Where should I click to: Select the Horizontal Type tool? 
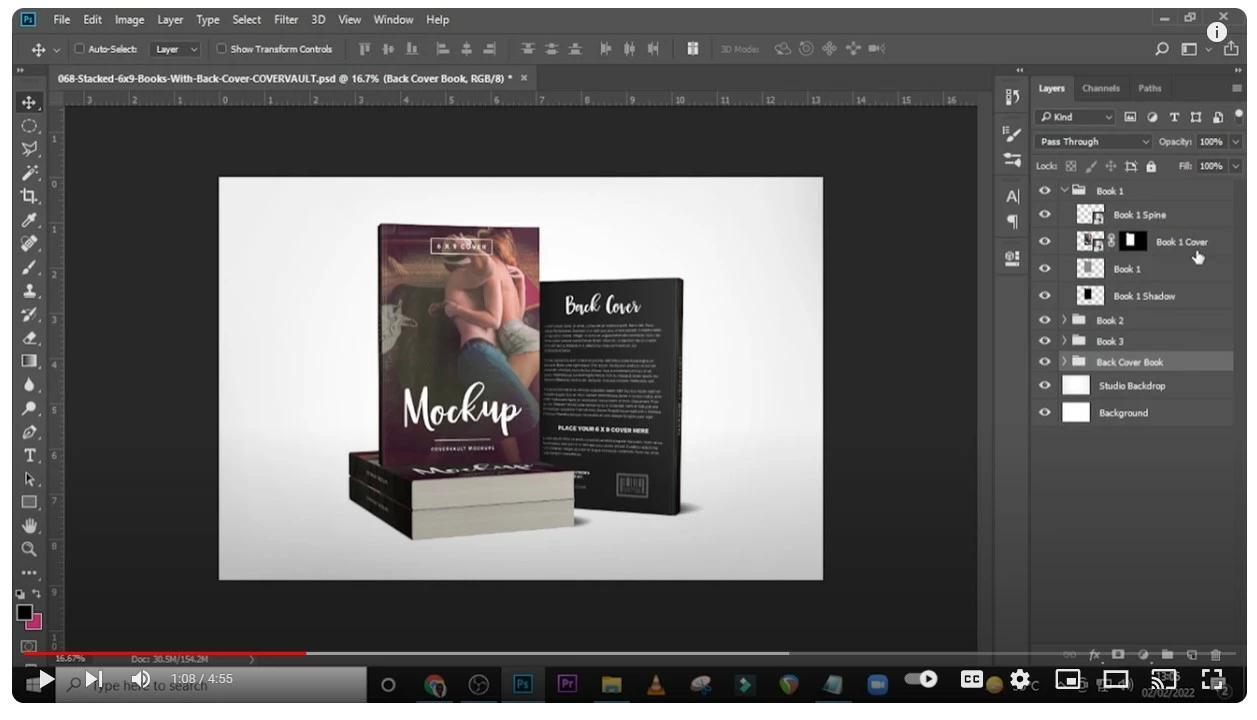pyautogui.click(x=29, y=455)
